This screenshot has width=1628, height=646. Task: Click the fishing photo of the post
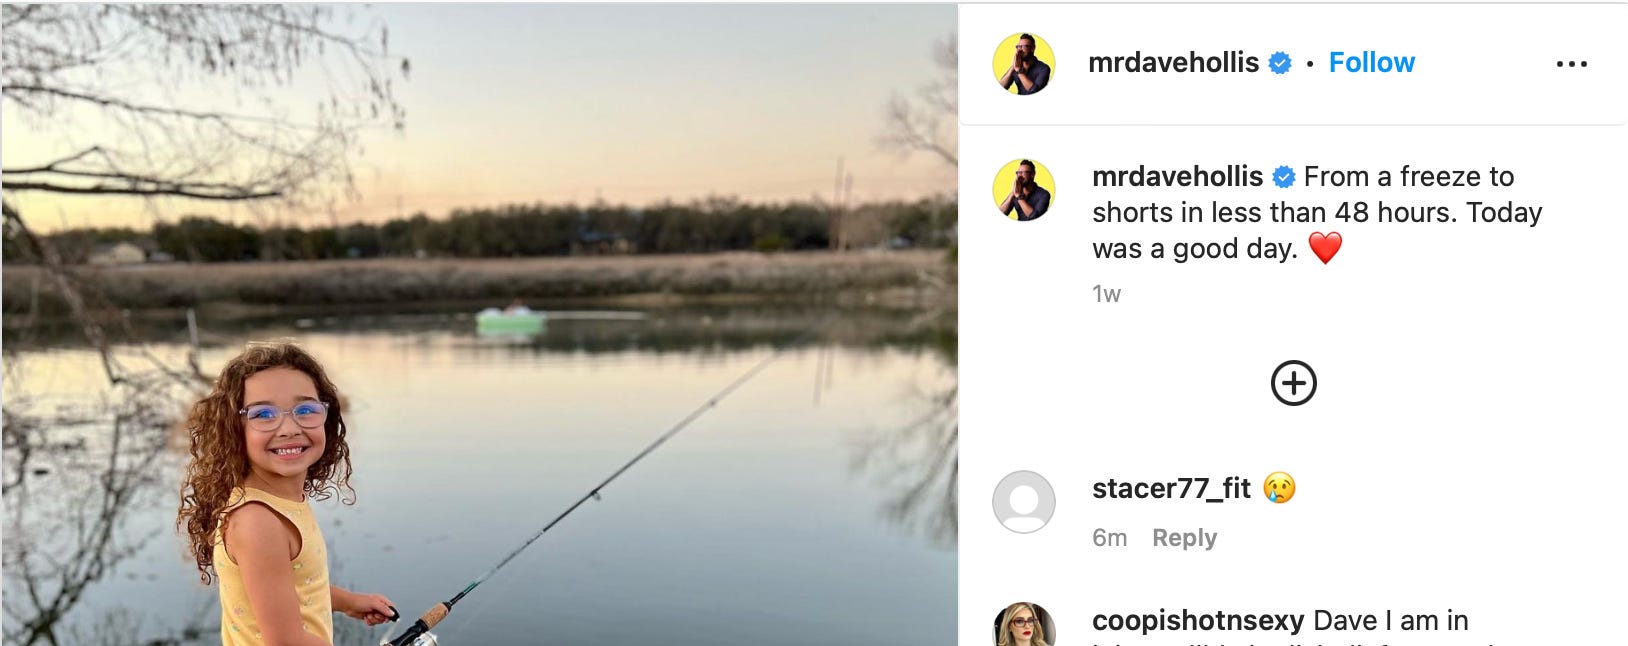click(x=479, y=324)
